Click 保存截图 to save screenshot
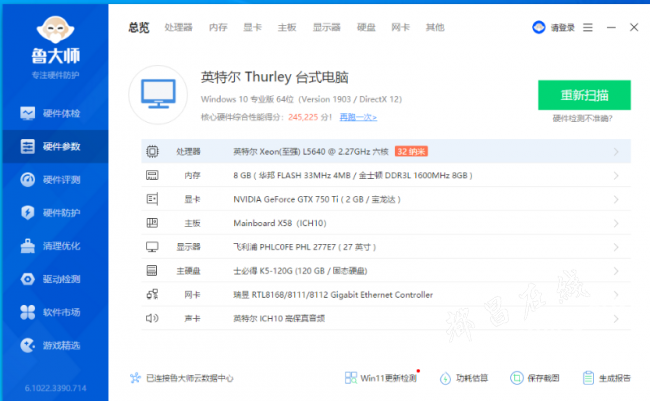 535,378
